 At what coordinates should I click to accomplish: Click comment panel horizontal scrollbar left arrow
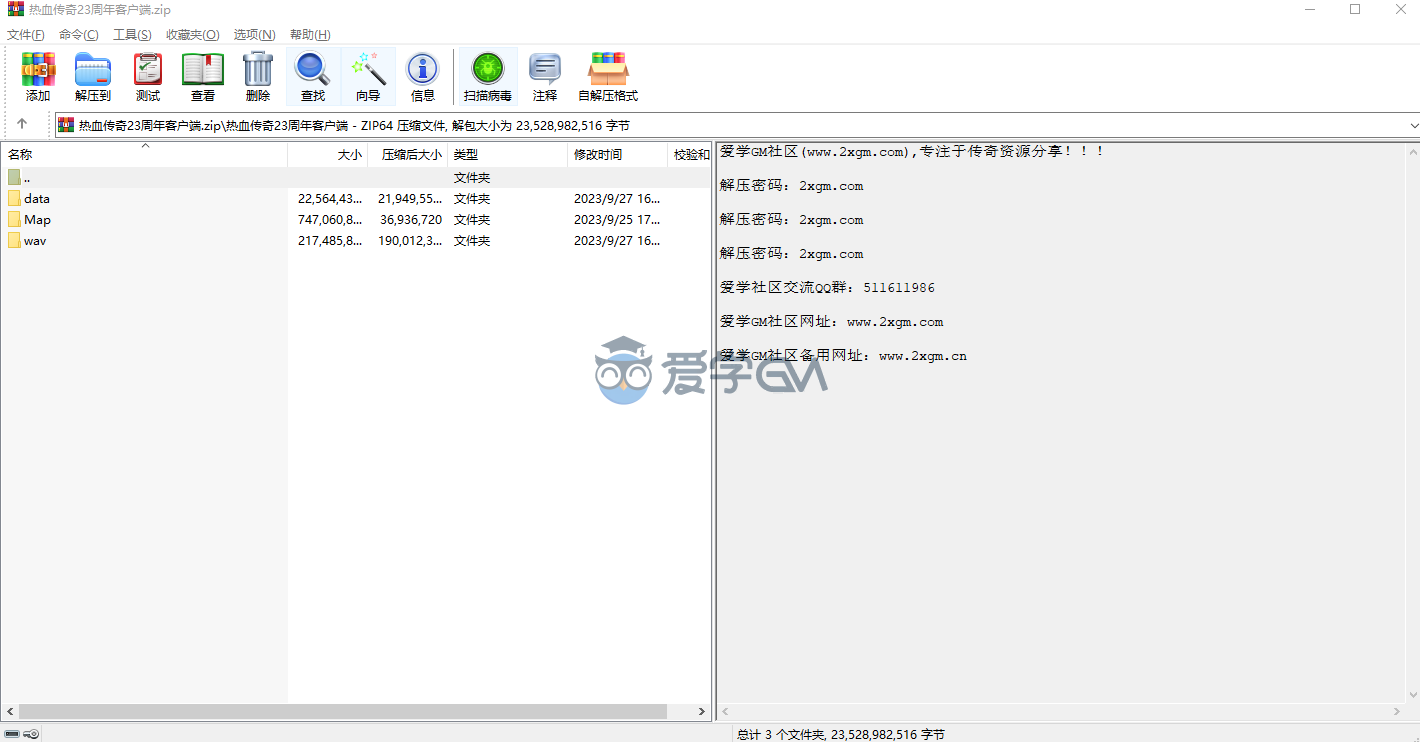point(725,711)
